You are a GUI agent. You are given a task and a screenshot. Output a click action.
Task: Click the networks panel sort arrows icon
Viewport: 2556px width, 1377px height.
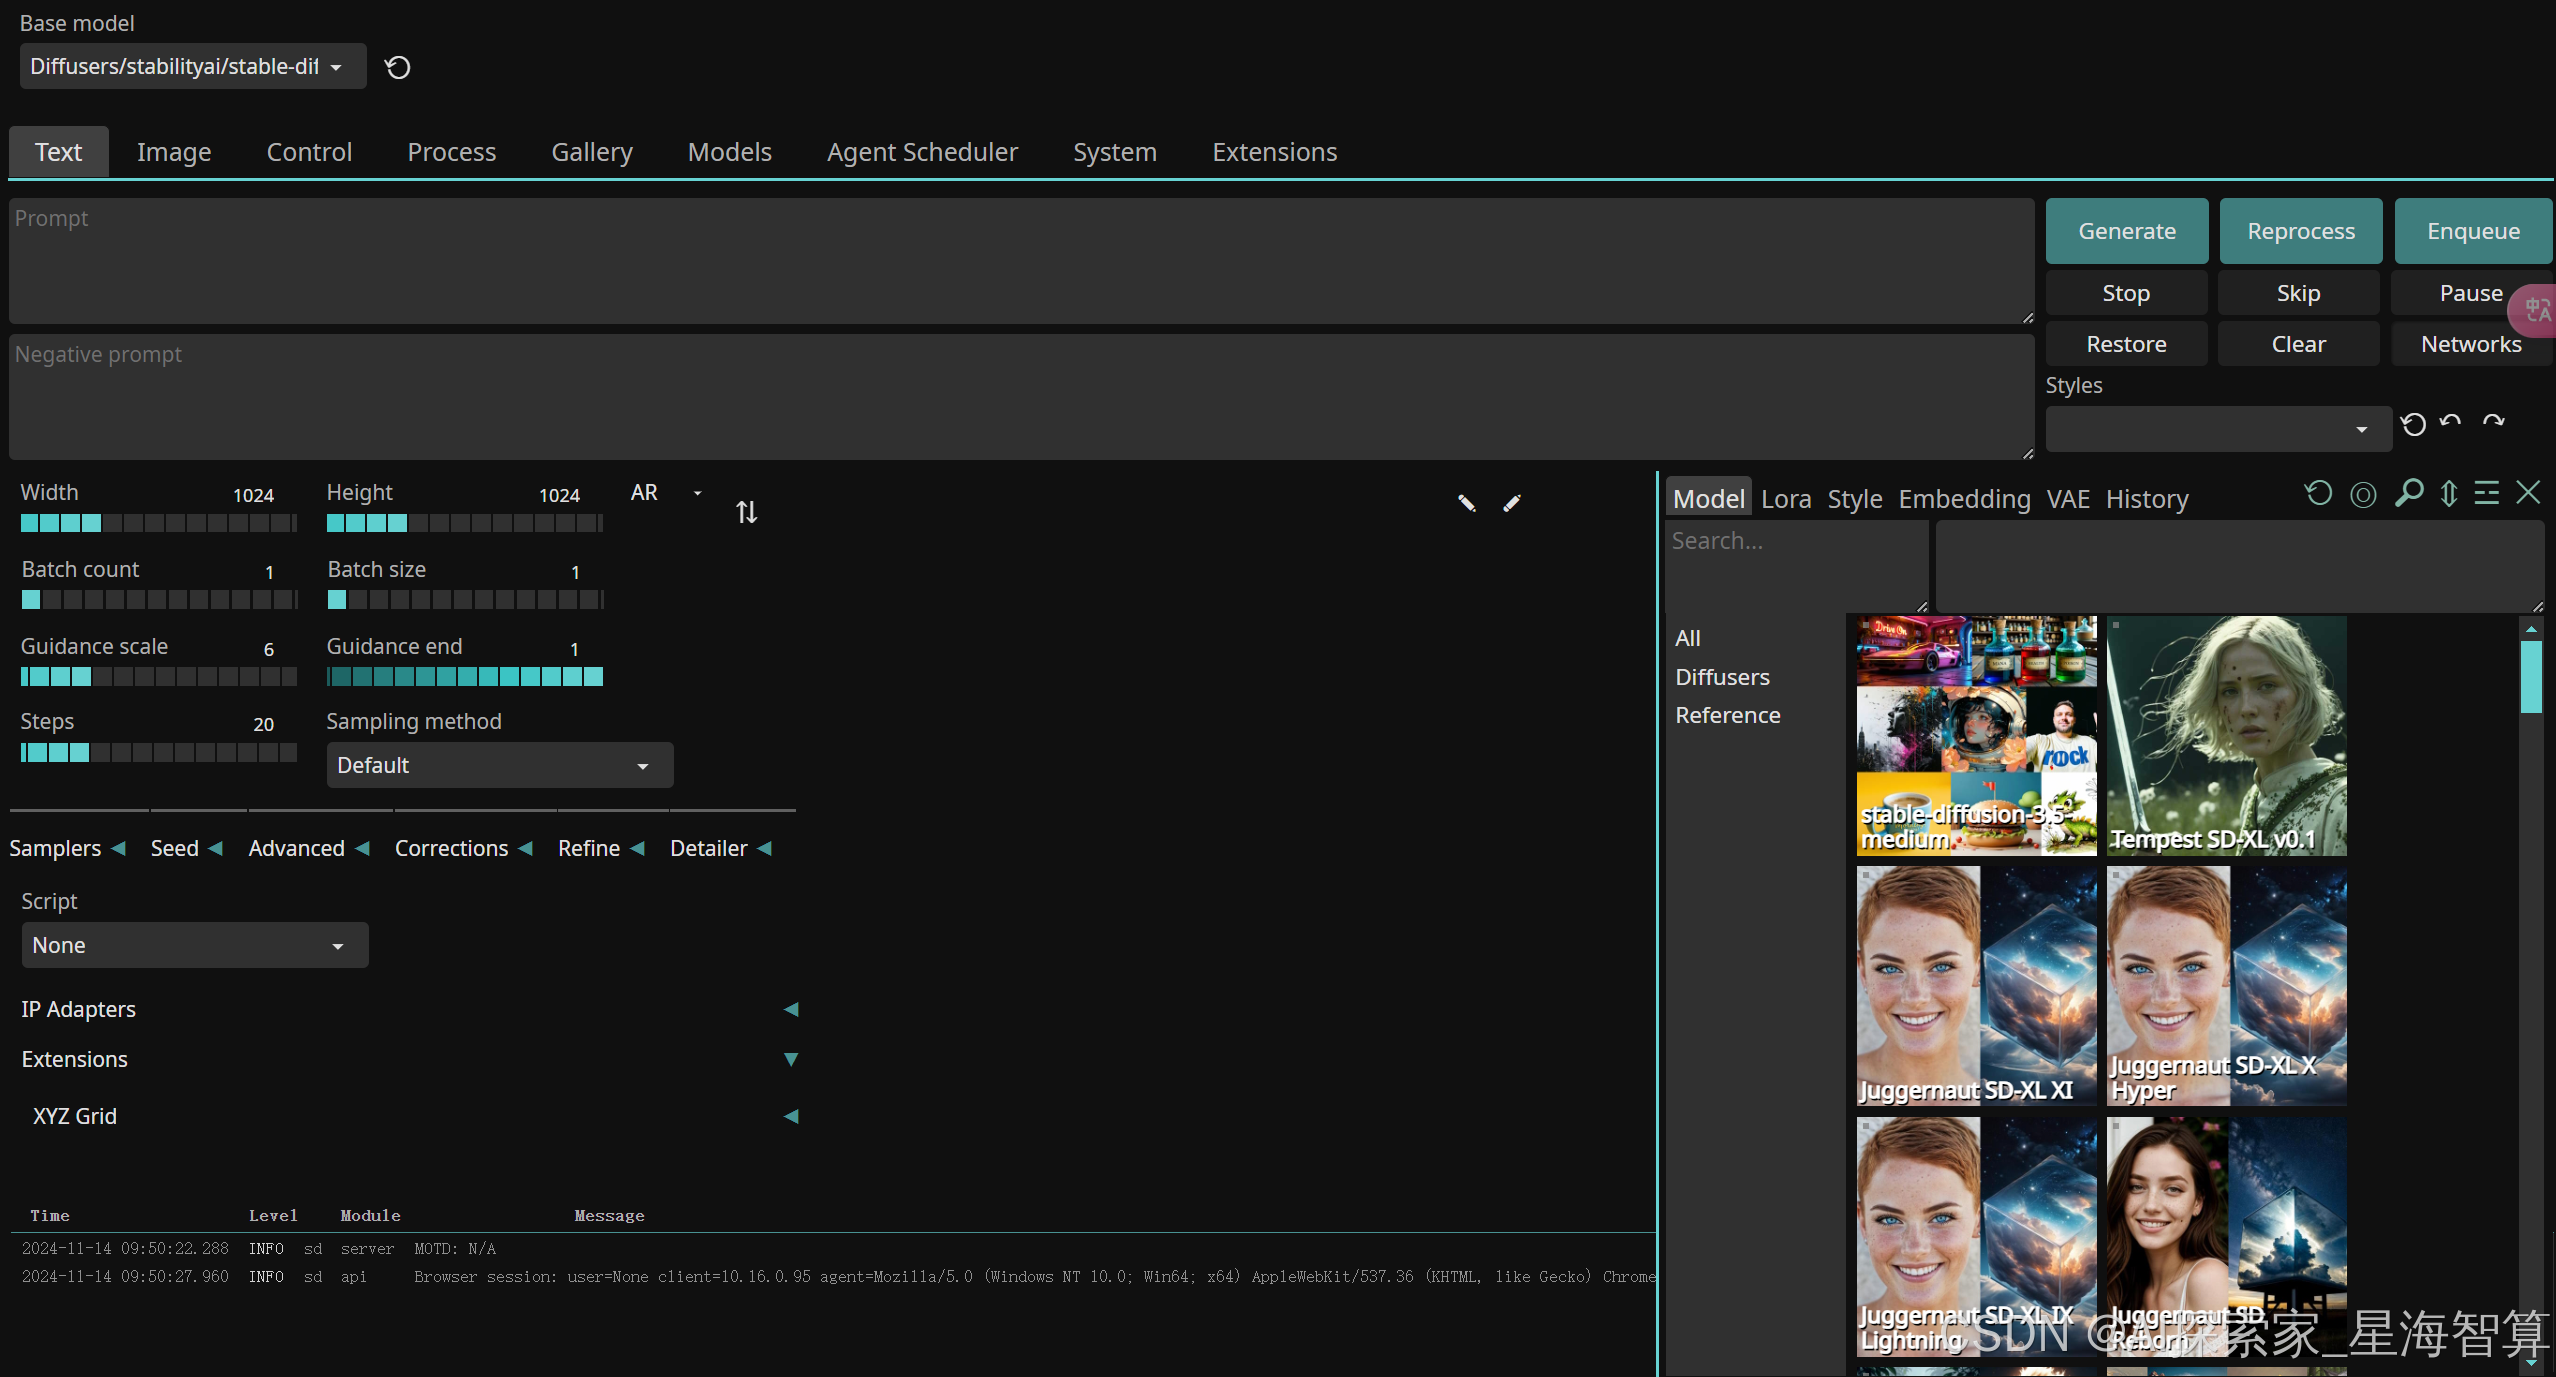pos(2448,493)
